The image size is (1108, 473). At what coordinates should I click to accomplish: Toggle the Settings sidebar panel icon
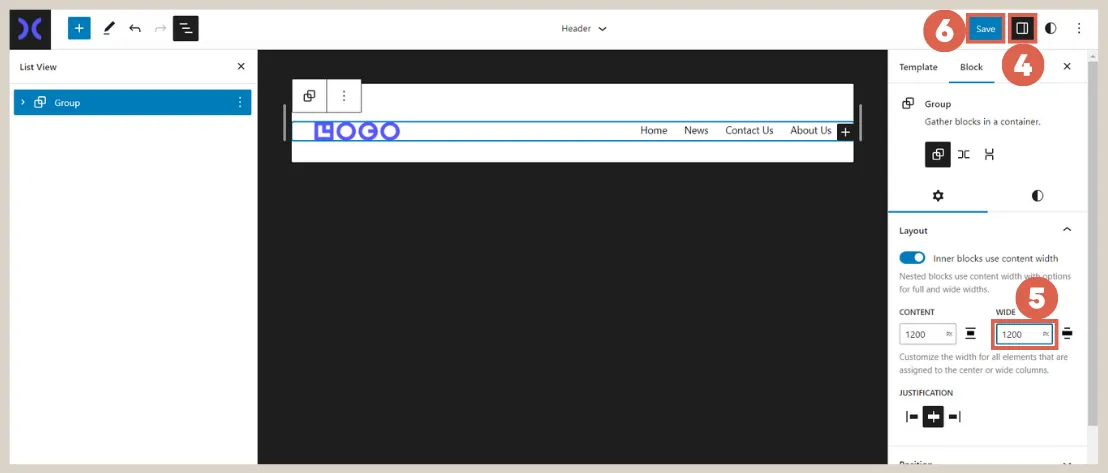tap(1022, 28)
